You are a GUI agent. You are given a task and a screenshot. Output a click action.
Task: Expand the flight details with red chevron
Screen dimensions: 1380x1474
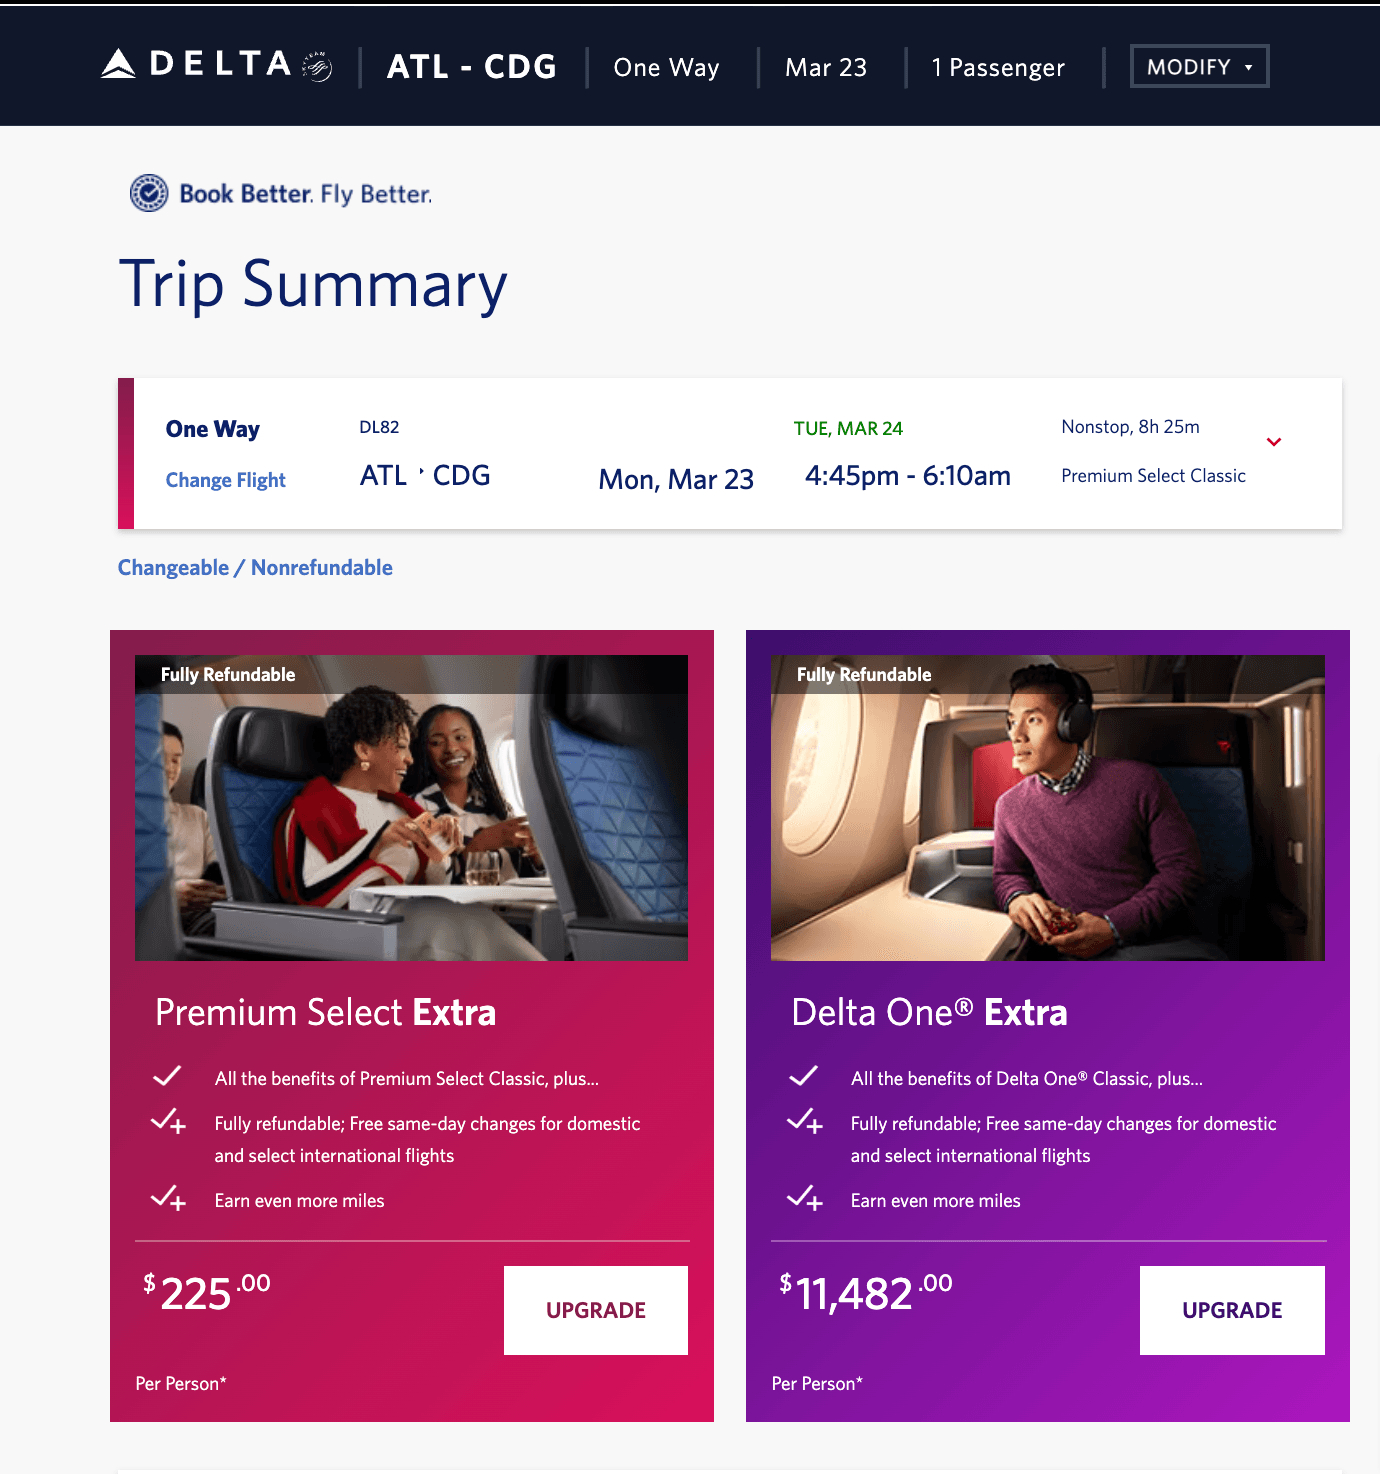pyautogui.click(x=1274, y=441)
